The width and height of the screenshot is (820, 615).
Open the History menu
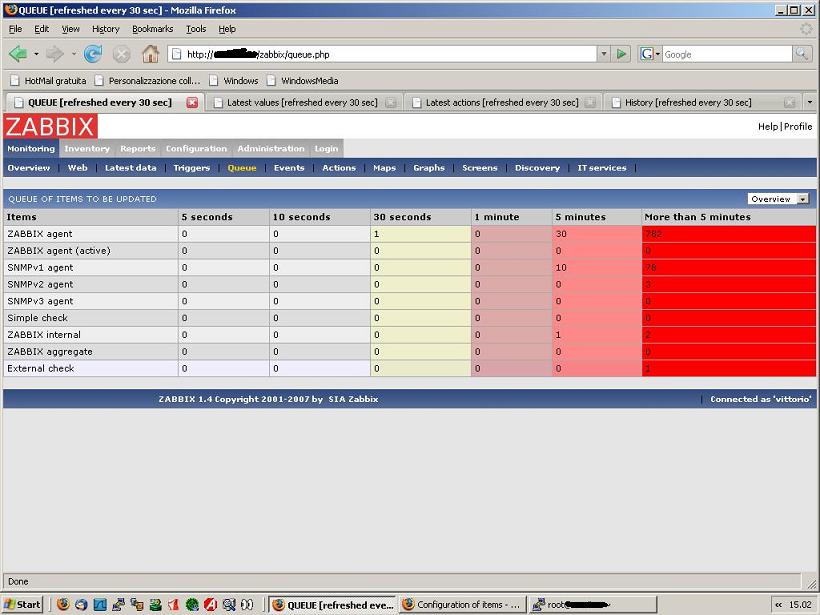tap(106, 29)
